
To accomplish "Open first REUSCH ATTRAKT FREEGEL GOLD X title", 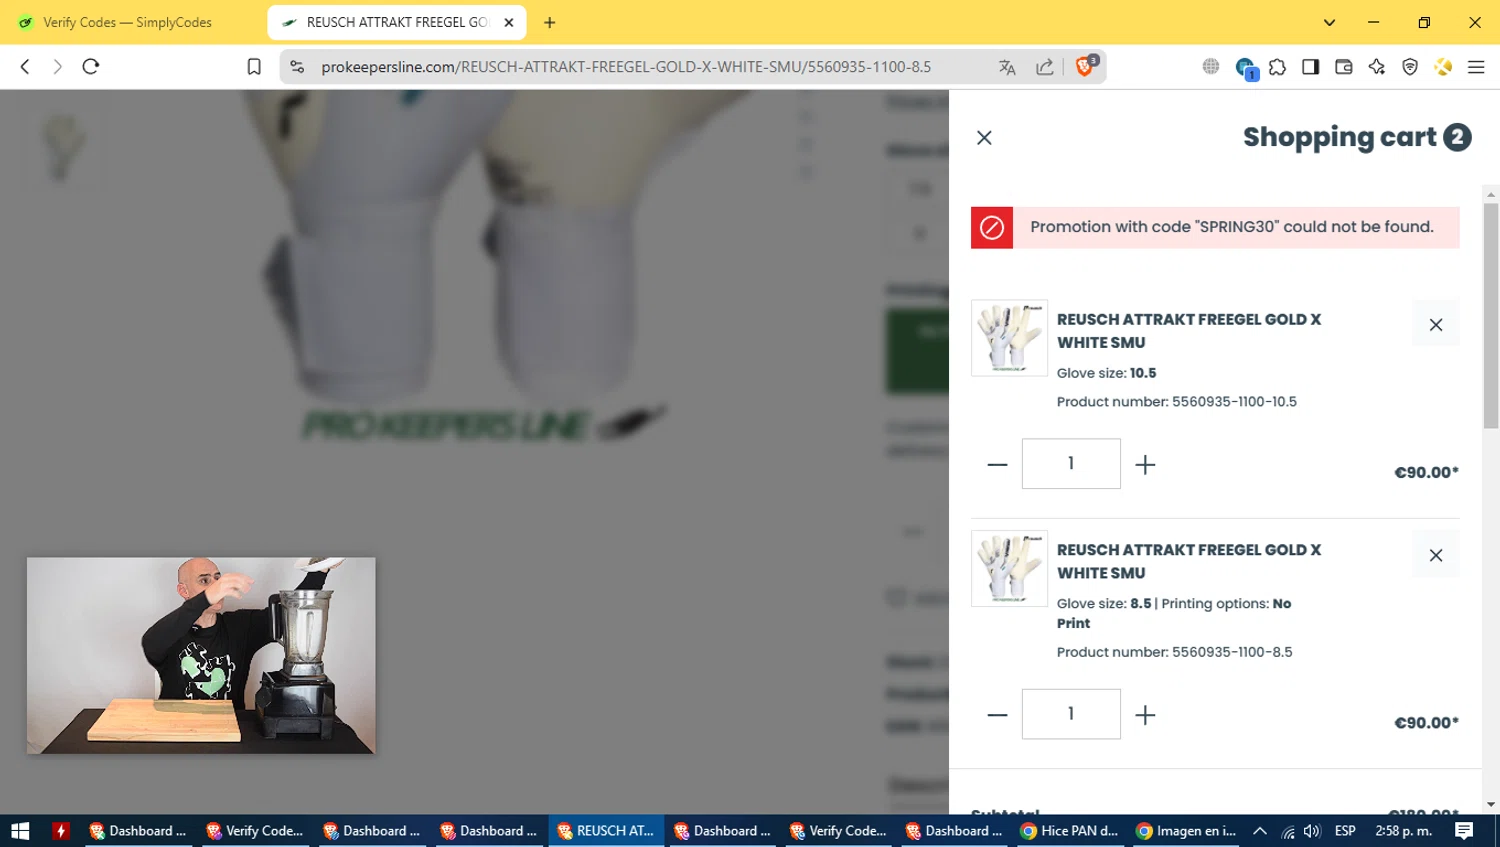I will click(x=1189, y=331).
